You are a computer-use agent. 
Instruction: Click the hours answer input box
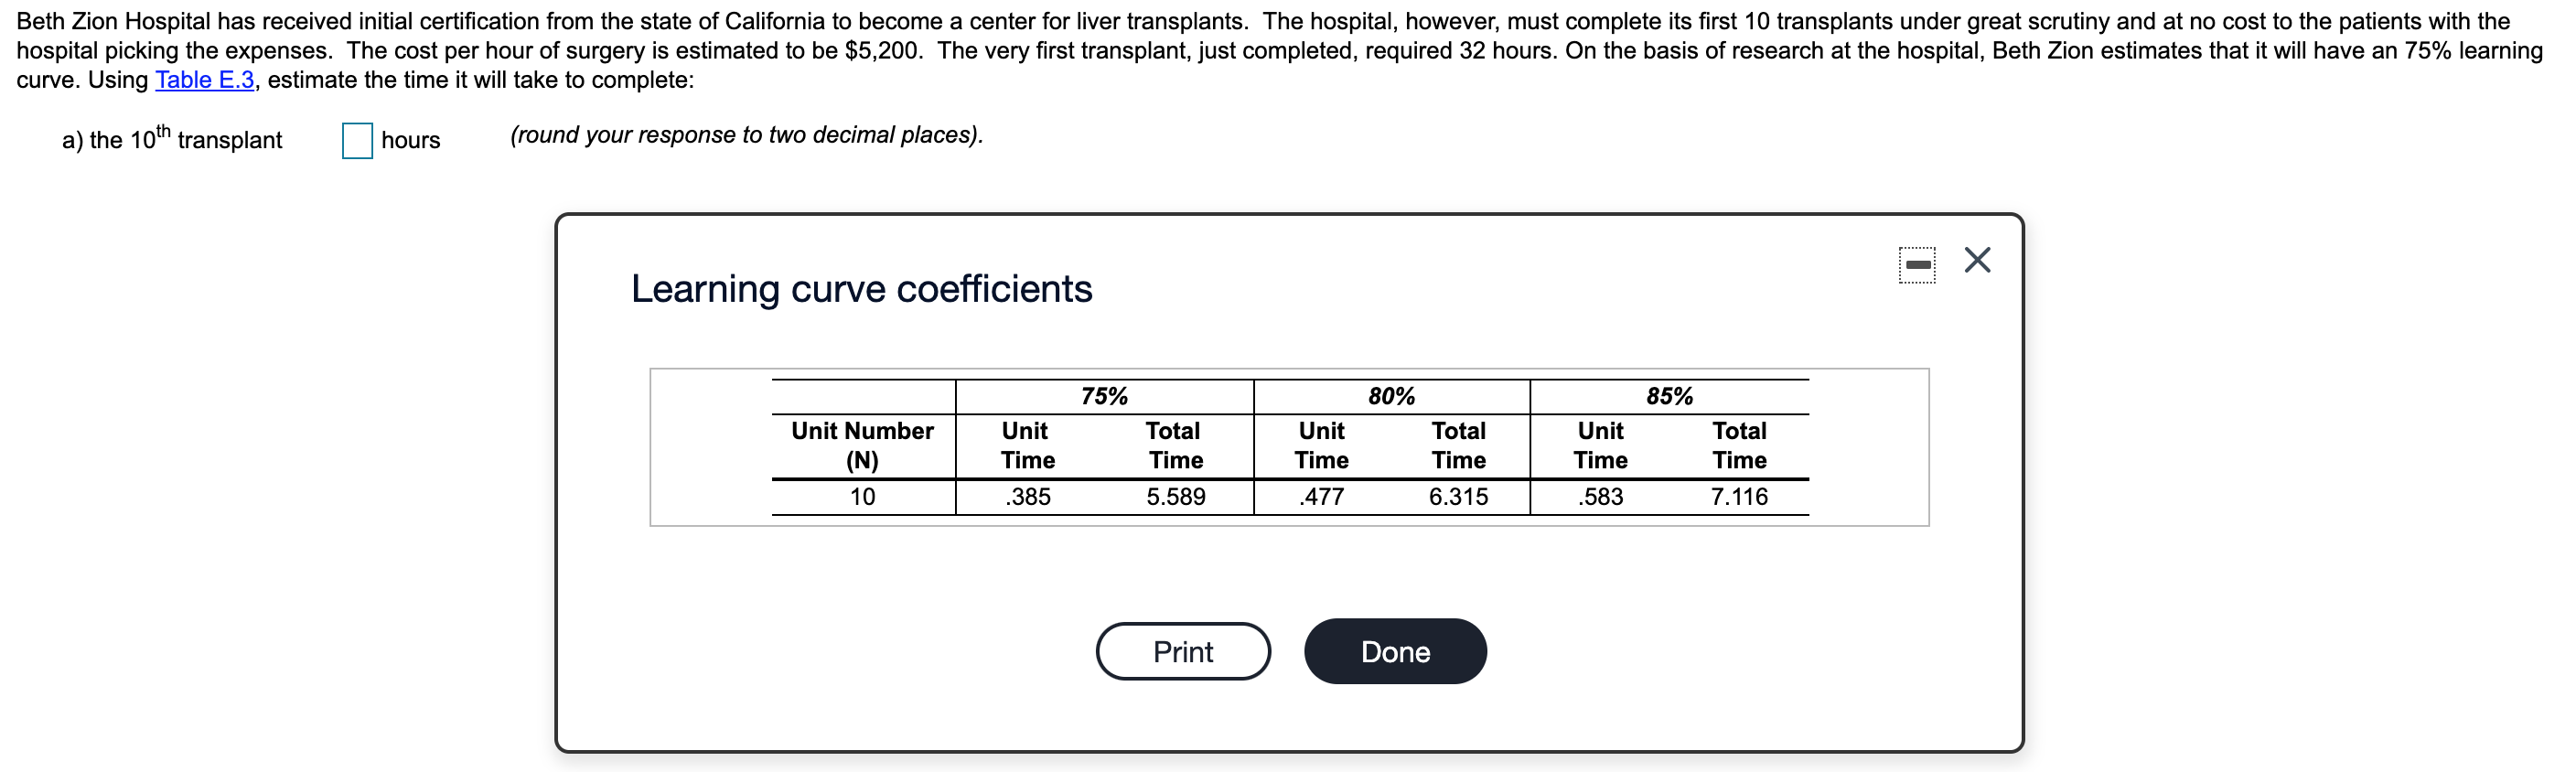coord(357,141)
